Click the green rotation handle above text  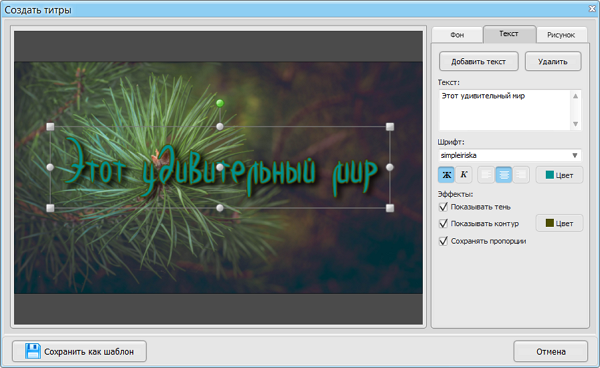(220, 103)
